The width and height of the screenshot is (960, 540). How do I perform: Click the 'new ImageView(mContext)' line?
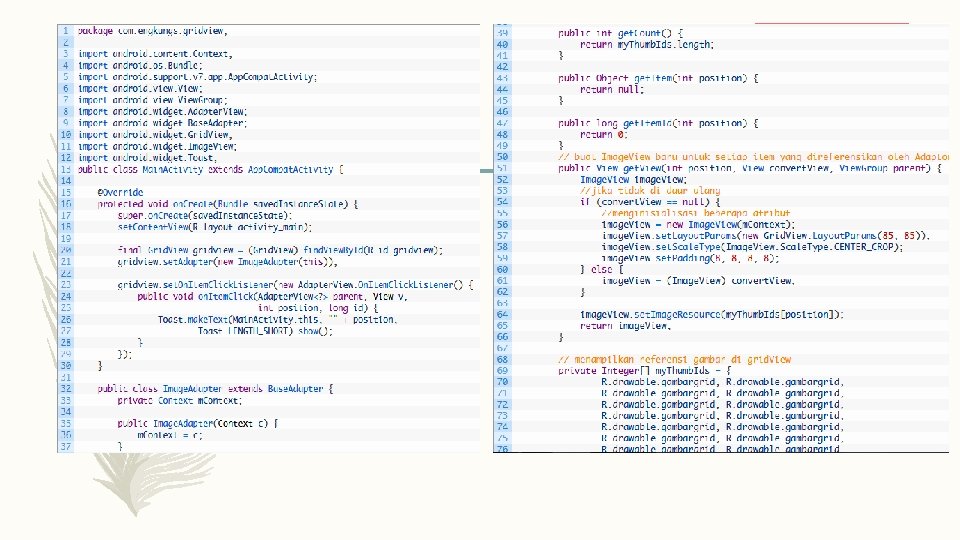click(699, 225)
